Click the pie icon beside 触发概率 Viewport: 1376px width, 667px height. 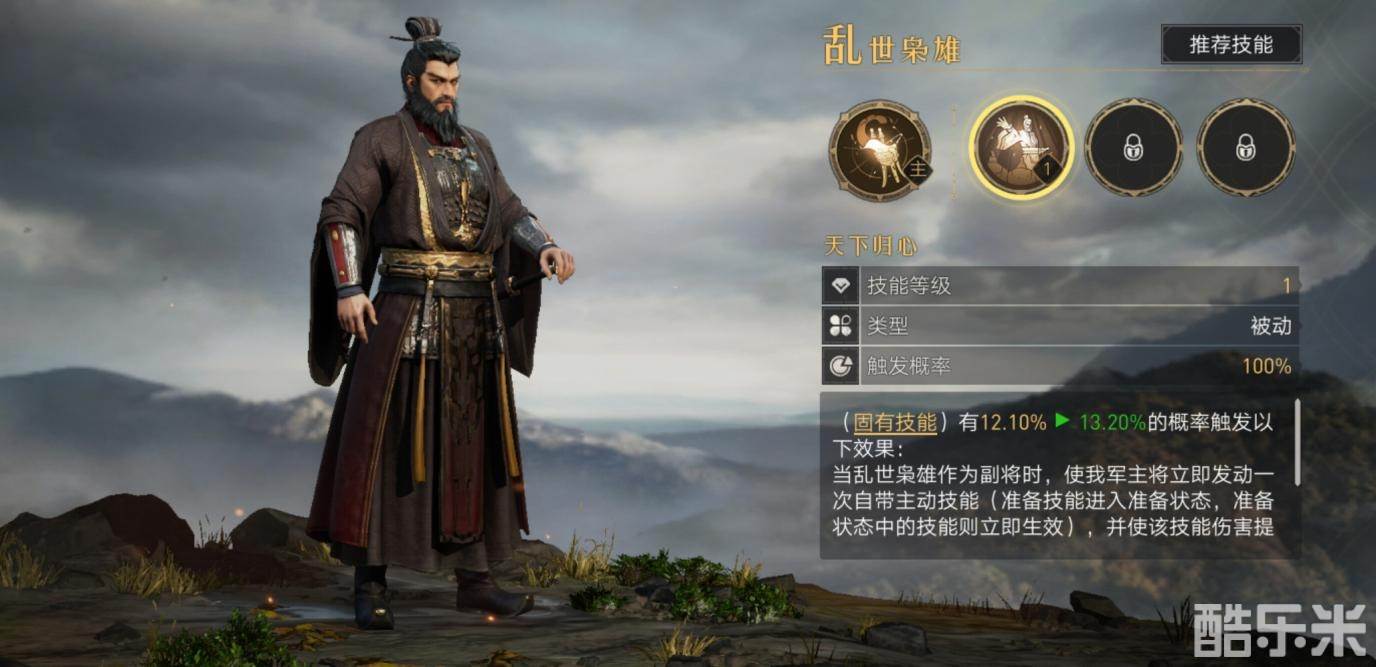839,366
